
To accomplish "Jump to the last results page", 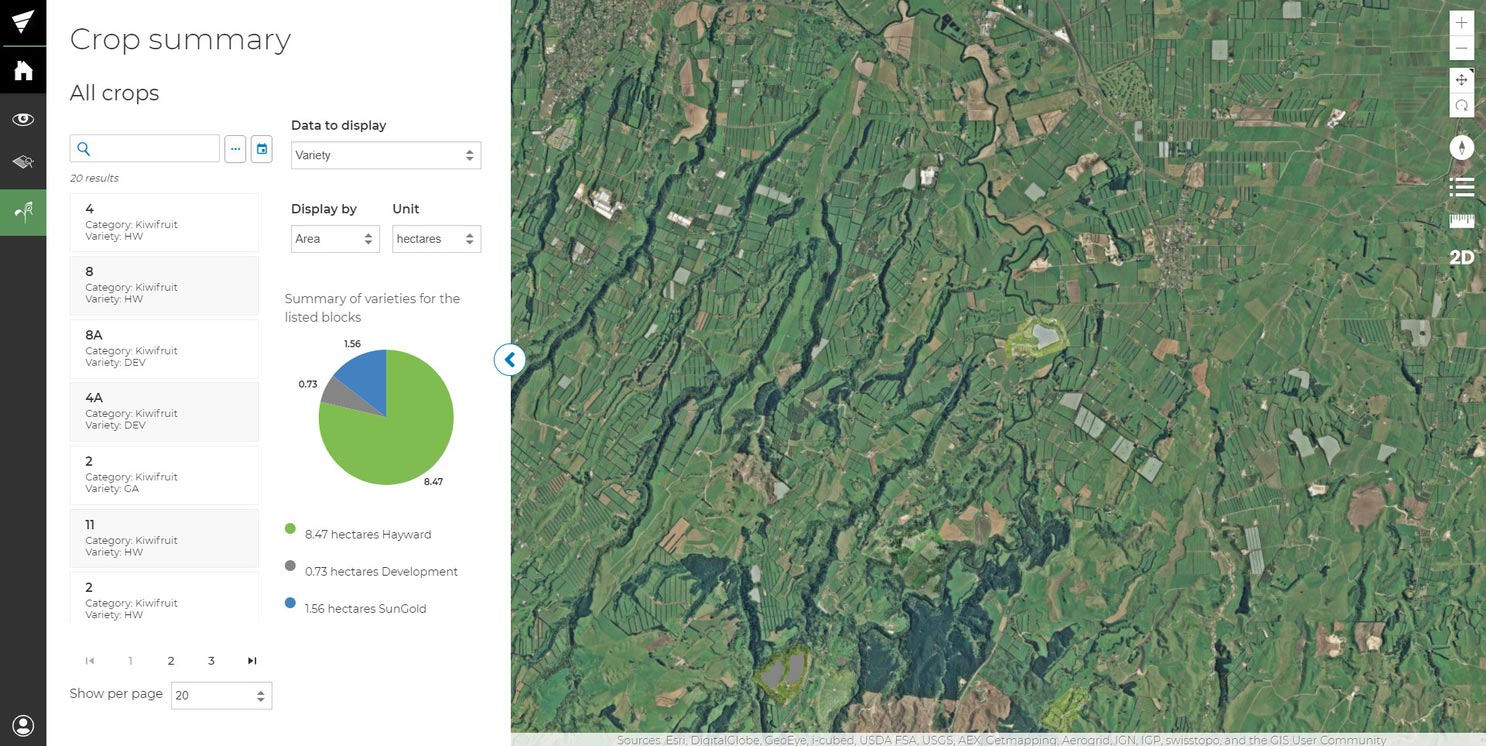I will click(x=252, y=661).
